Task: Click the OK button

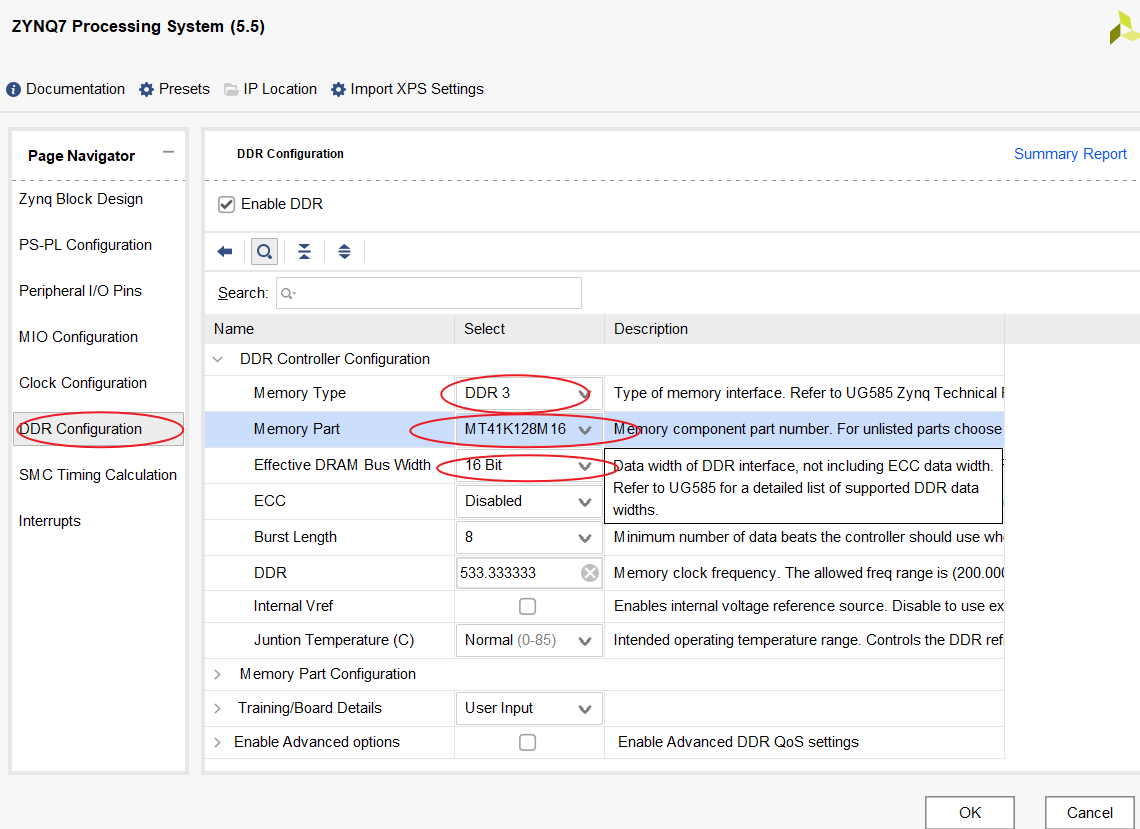Action: pos(970,813)
